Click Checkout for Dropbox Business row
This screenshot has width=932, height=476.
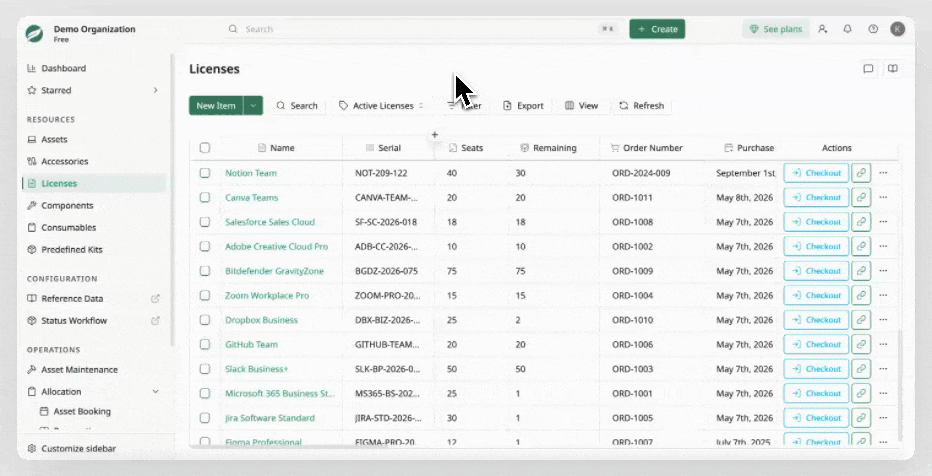click(x=816, y=320)
